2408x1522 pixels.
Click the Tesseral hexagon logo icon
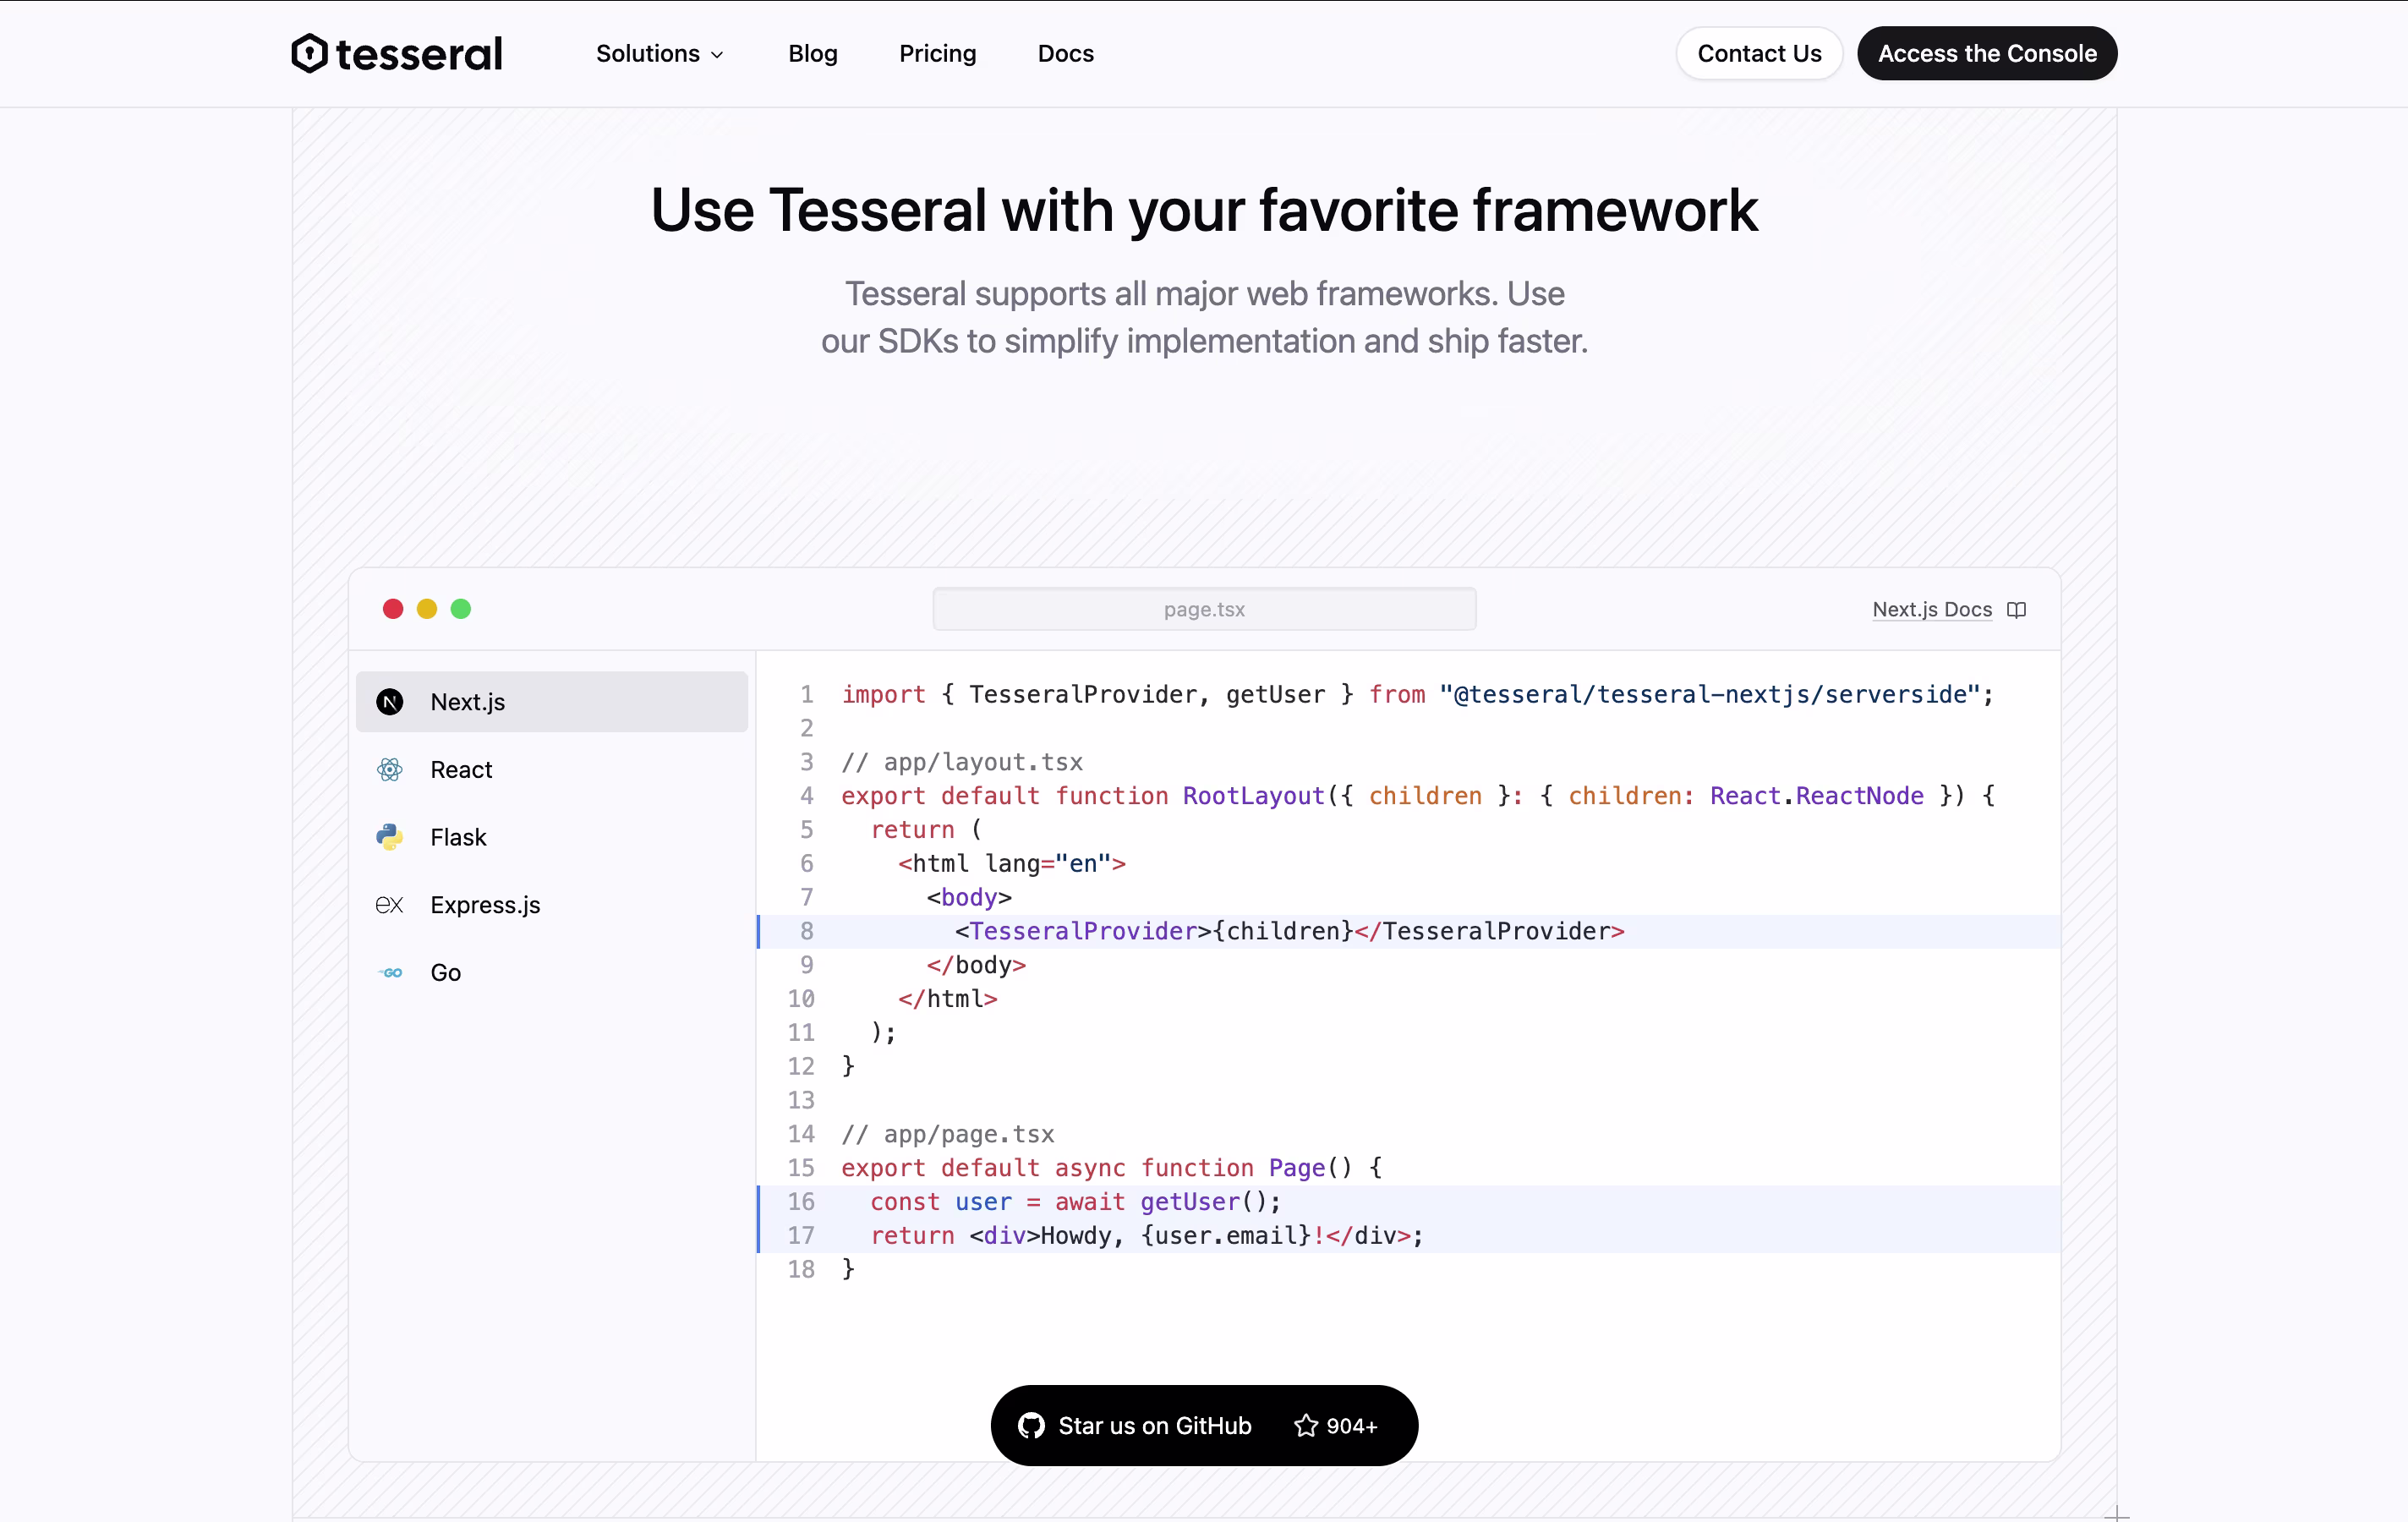coord(309,53)
